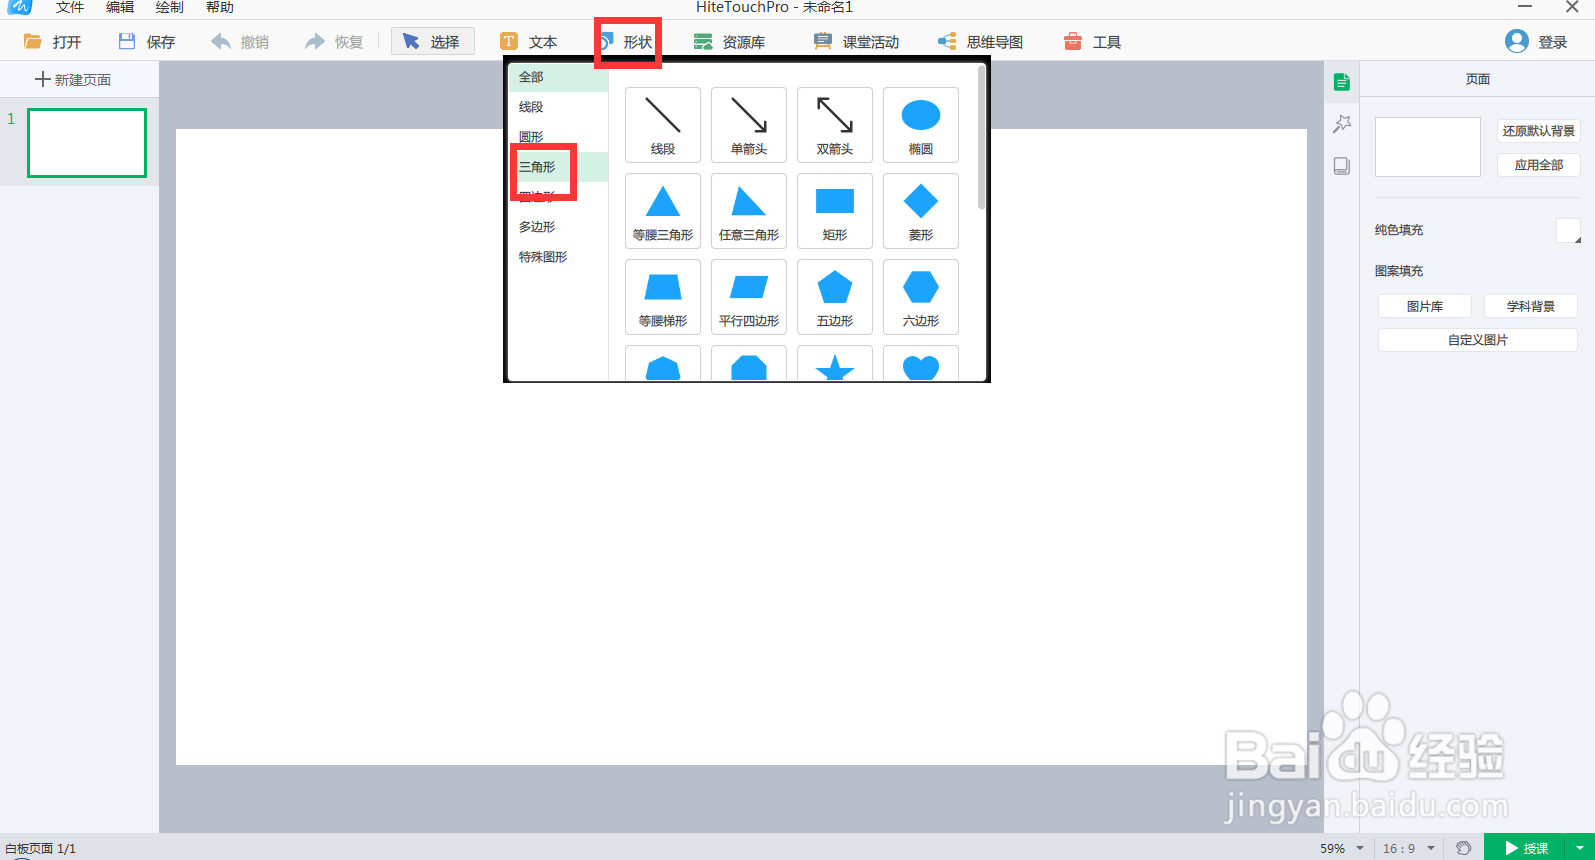The width and height of the screenshot is (1595, 860).
Task: Select the 特殊图形 shape category
Action: pos(558,257)
